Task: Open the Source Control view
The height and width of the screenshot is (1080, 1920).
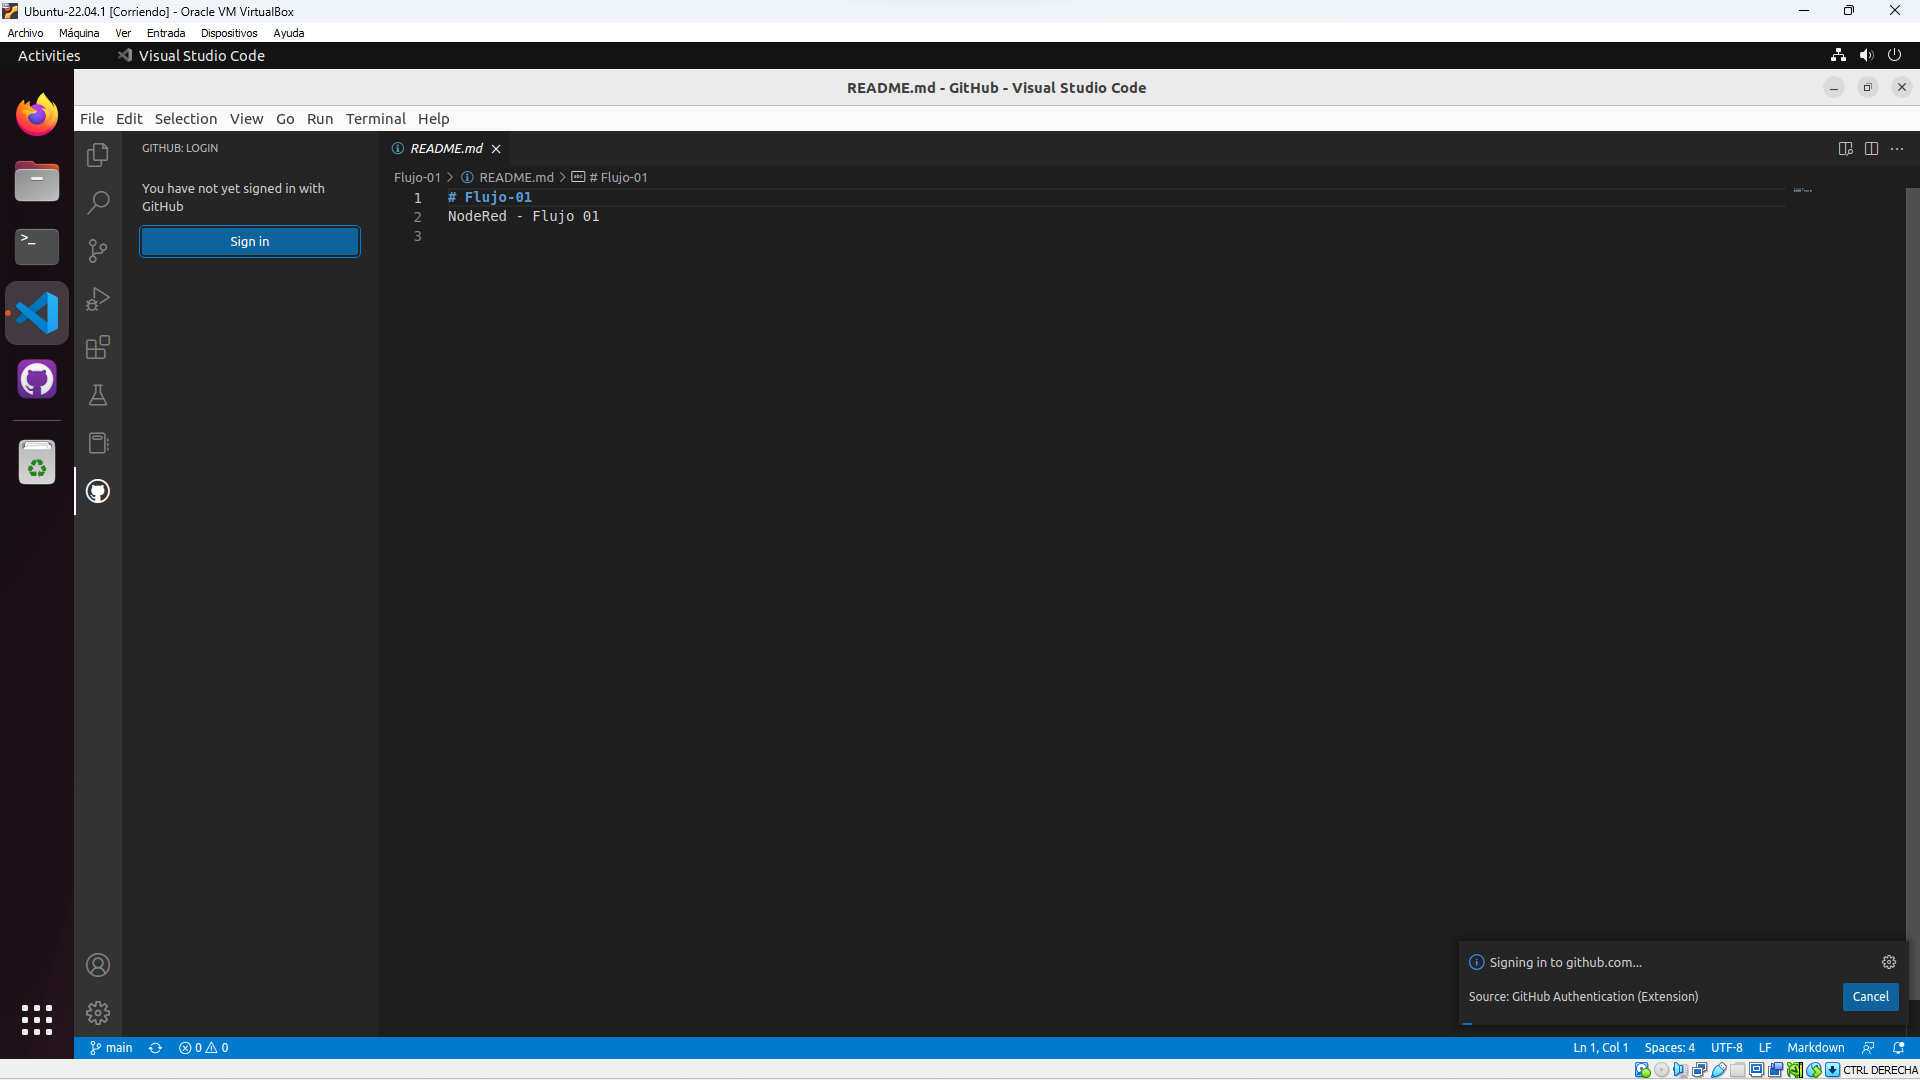Action: tap(98, 251)
